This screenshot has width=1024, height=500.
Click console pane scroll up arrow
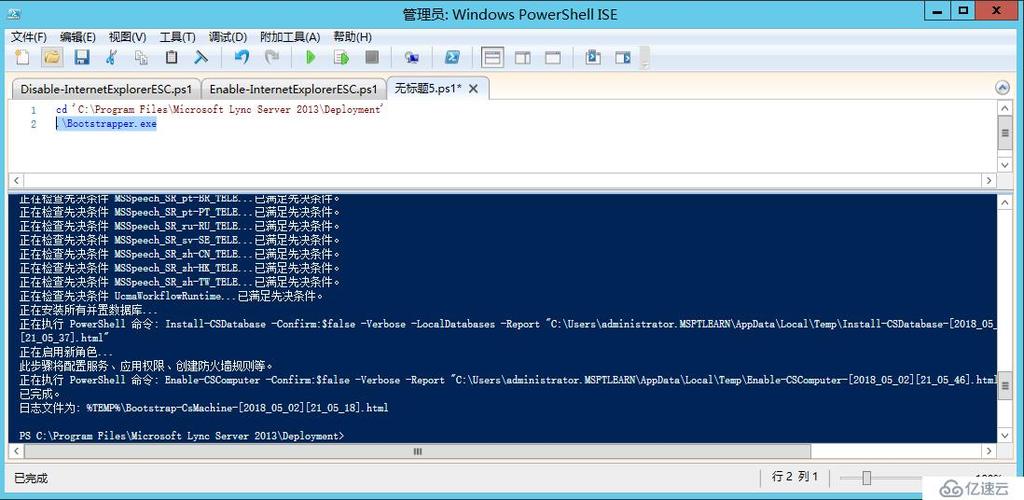click(1004, 203)
